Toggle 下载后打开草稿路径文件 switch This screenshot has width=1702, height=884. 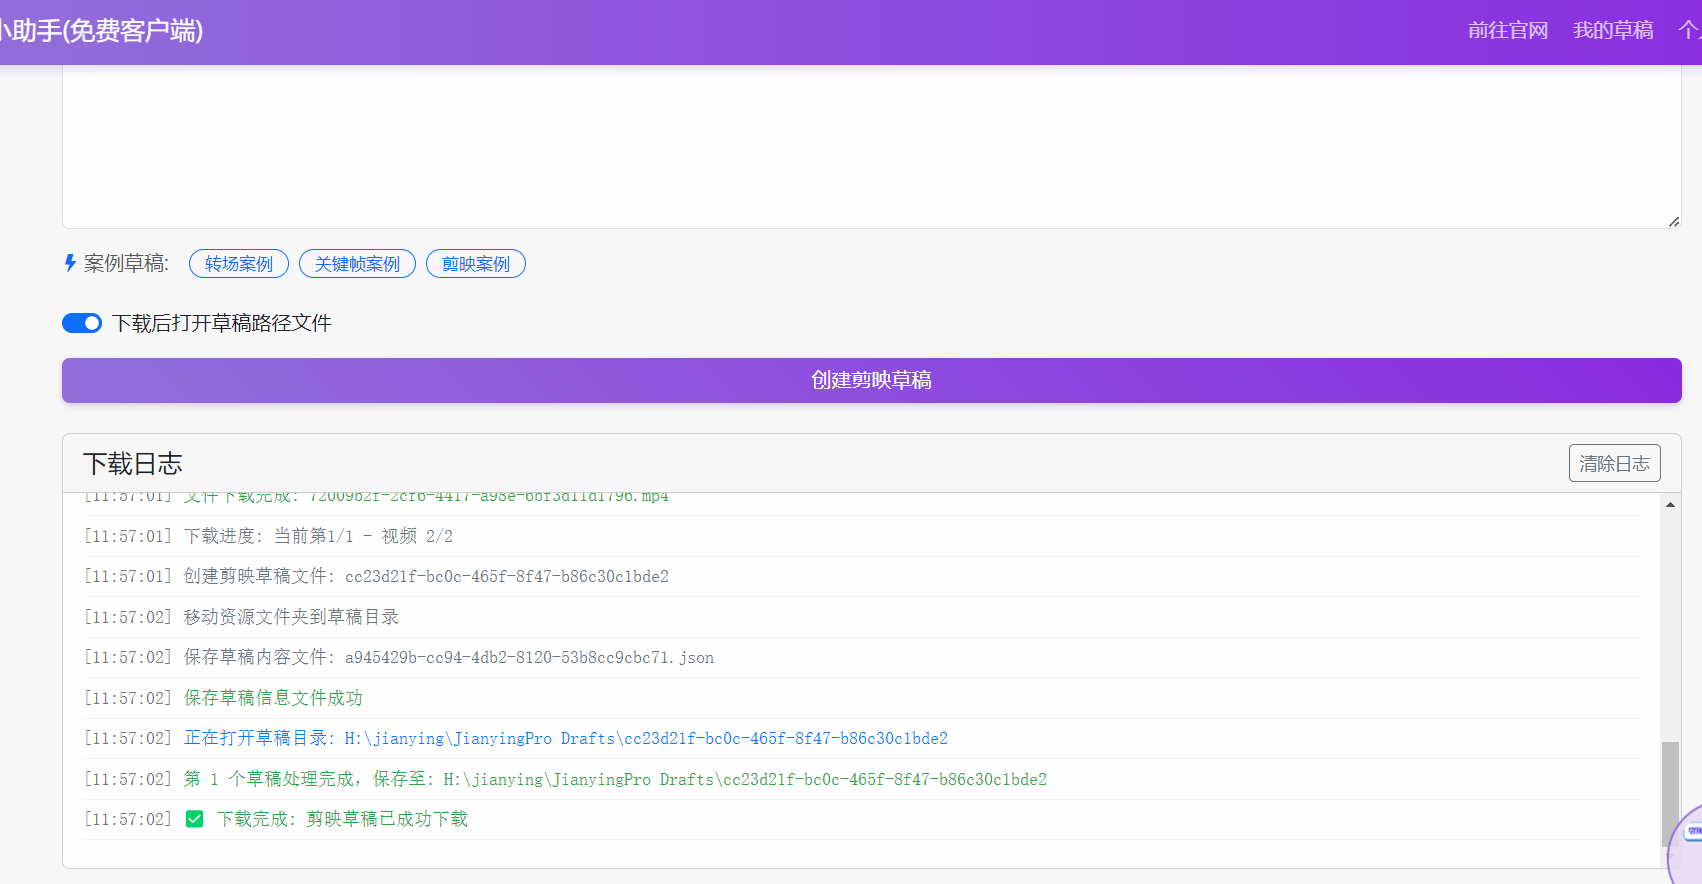click(x=82, y=323)
